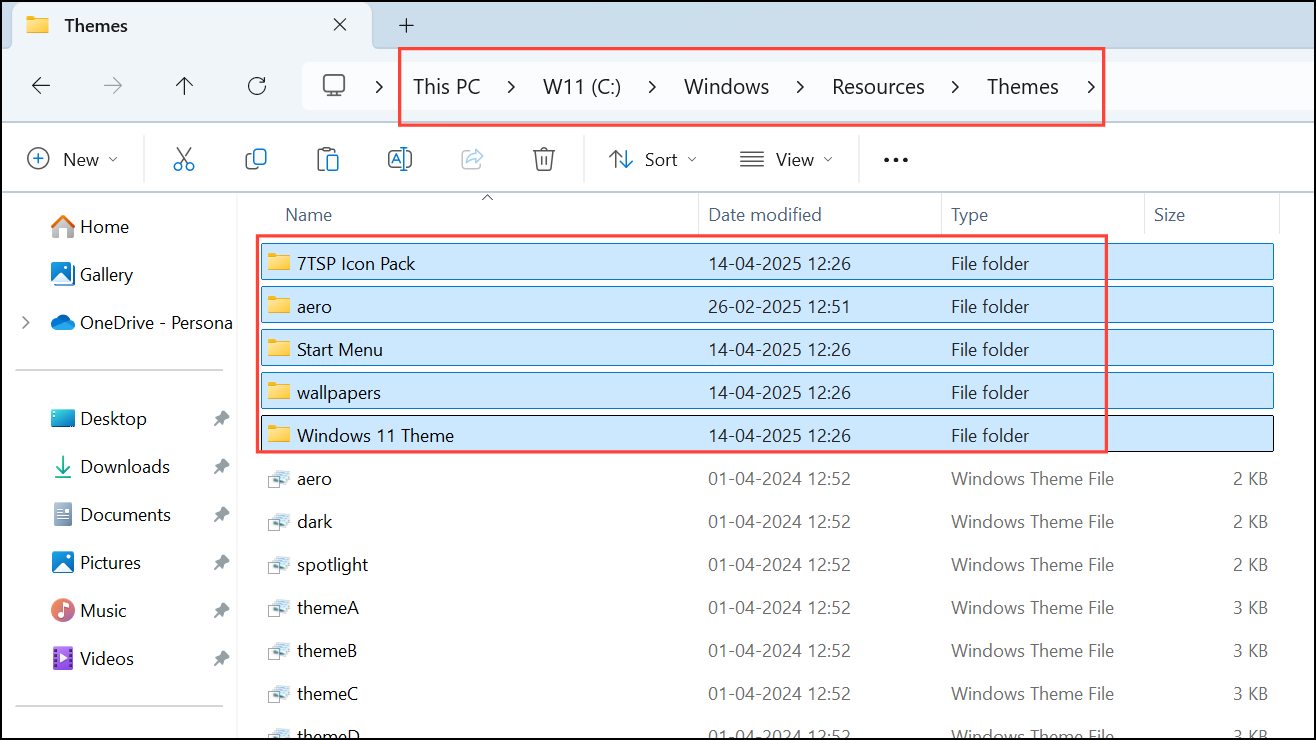Select the spotlight theme file
Image resolution: width=1316 pixels, height=740 pixels.
767,565
